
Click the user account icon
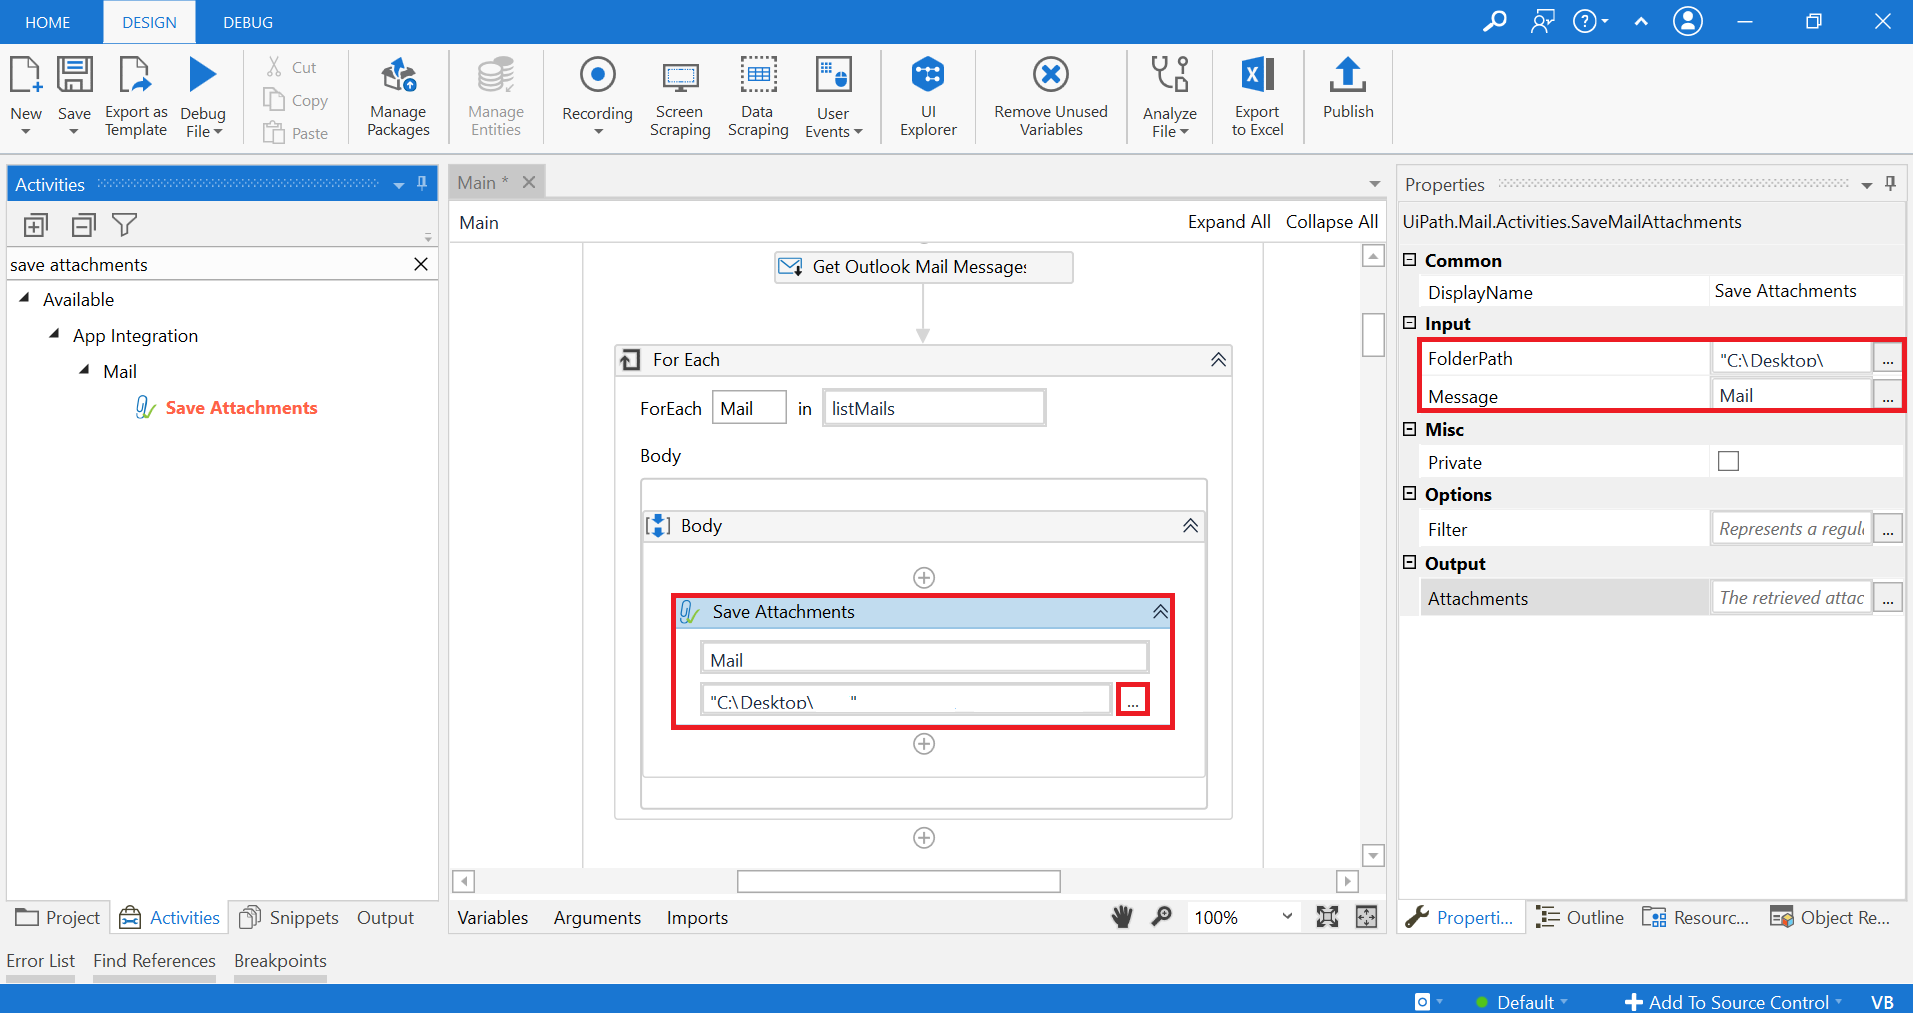pyautogui.click(x=1688, y=21)
